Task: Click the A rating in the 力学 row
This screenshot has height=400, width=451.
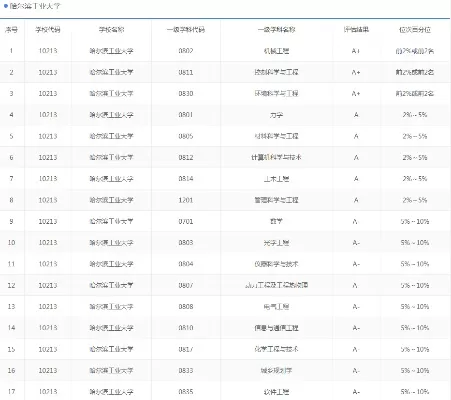Action: click(356, 115)
